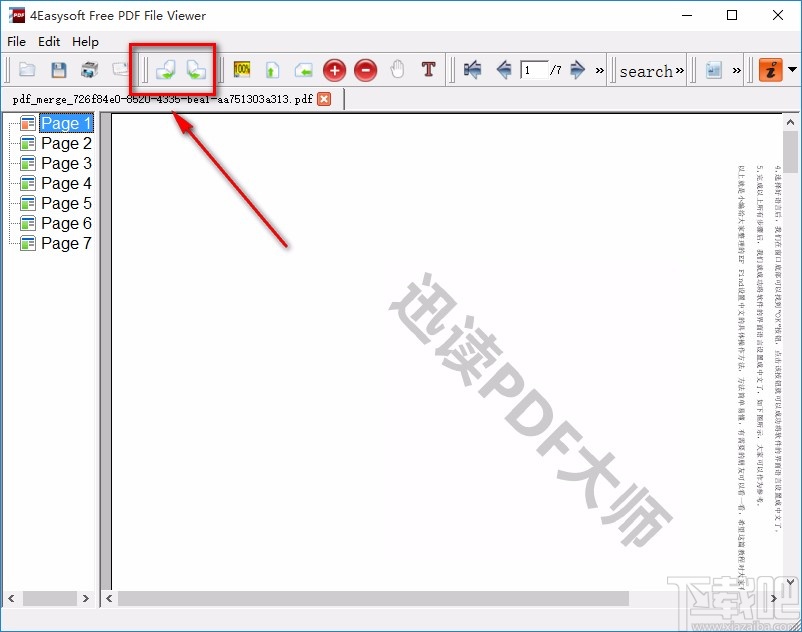Open the Edit menu
This screenshot has width=802, height=632.
(48, 42)
